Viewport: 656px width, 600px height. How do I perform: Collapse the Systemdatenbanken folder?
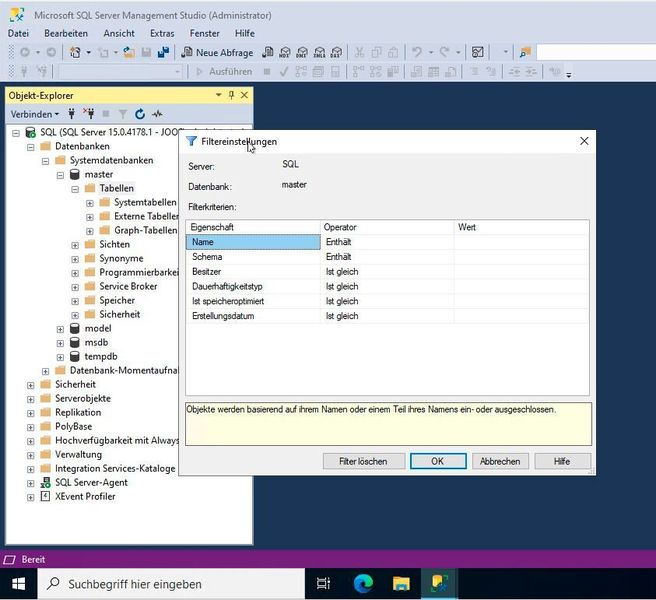(46, 162)
